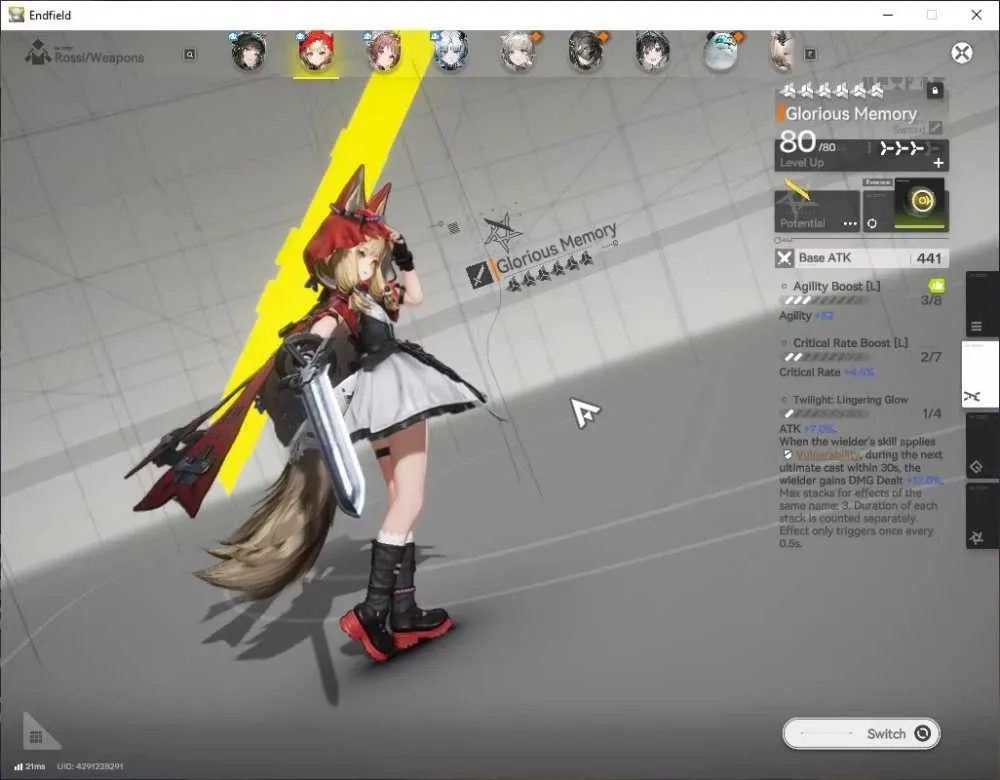Click the Critical Rate Boost 2/7 rank bar

pyautogui.click(x=823, y=357)
